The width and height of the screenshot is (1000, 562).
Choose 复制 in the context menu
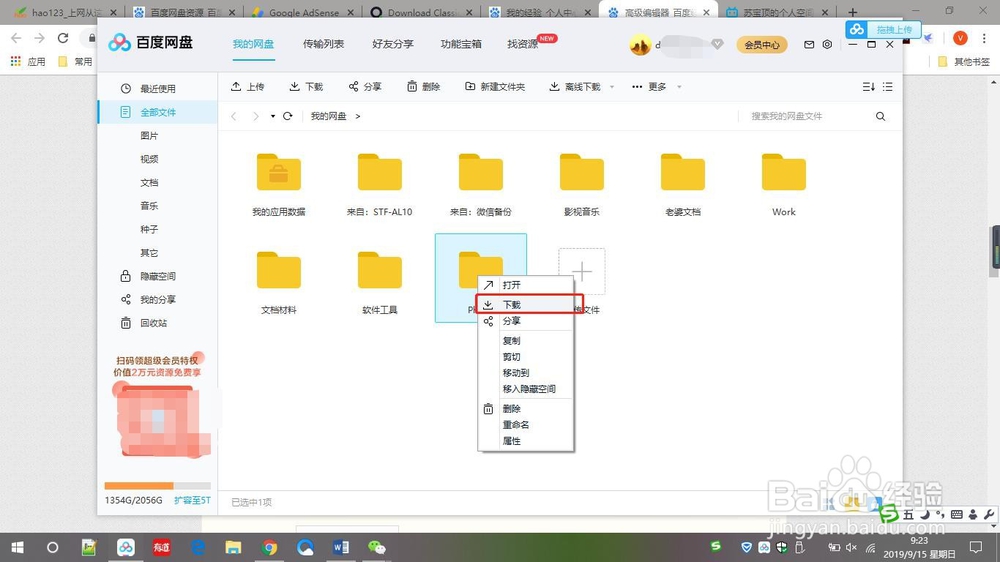(x=526, y=341)
